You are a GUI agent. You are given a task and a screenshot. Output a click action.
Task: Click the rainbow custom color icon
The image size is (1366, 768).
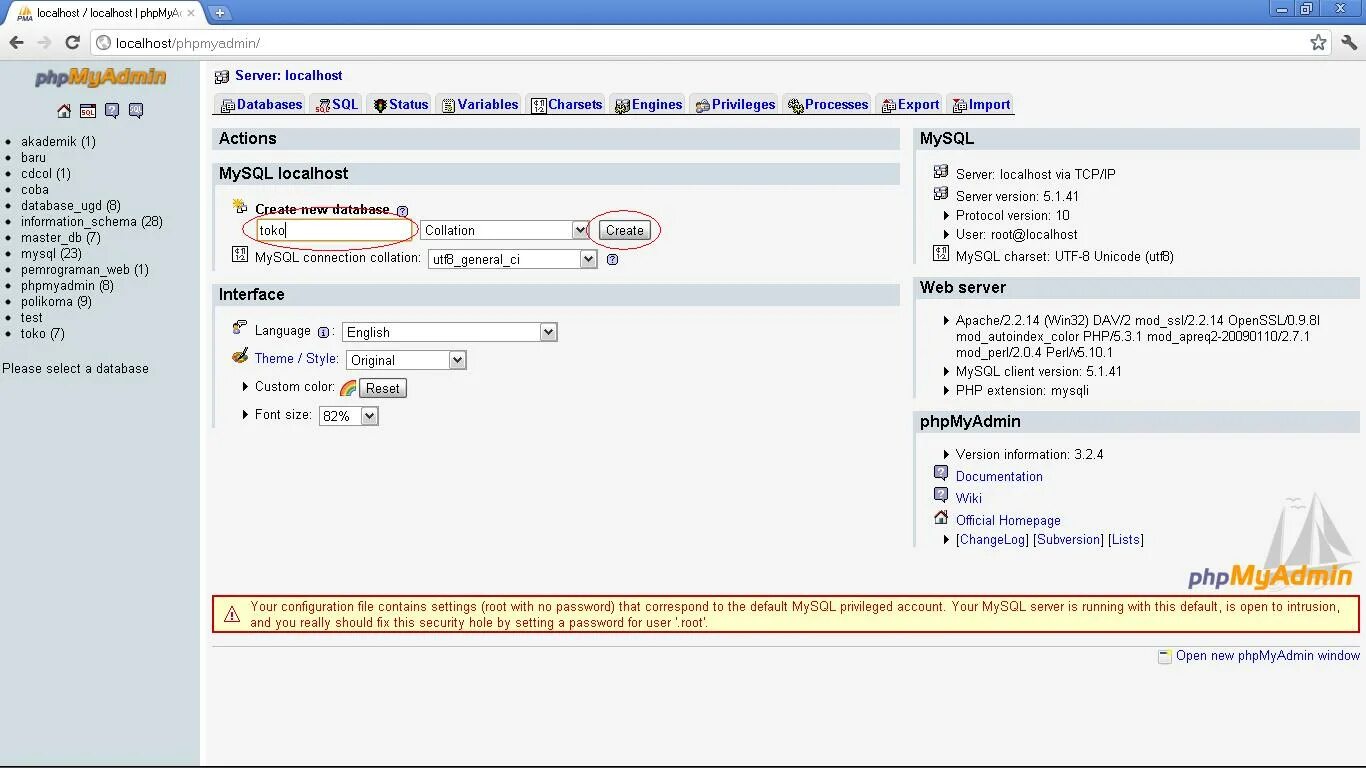pyautogui.click(x=347, y=388)
